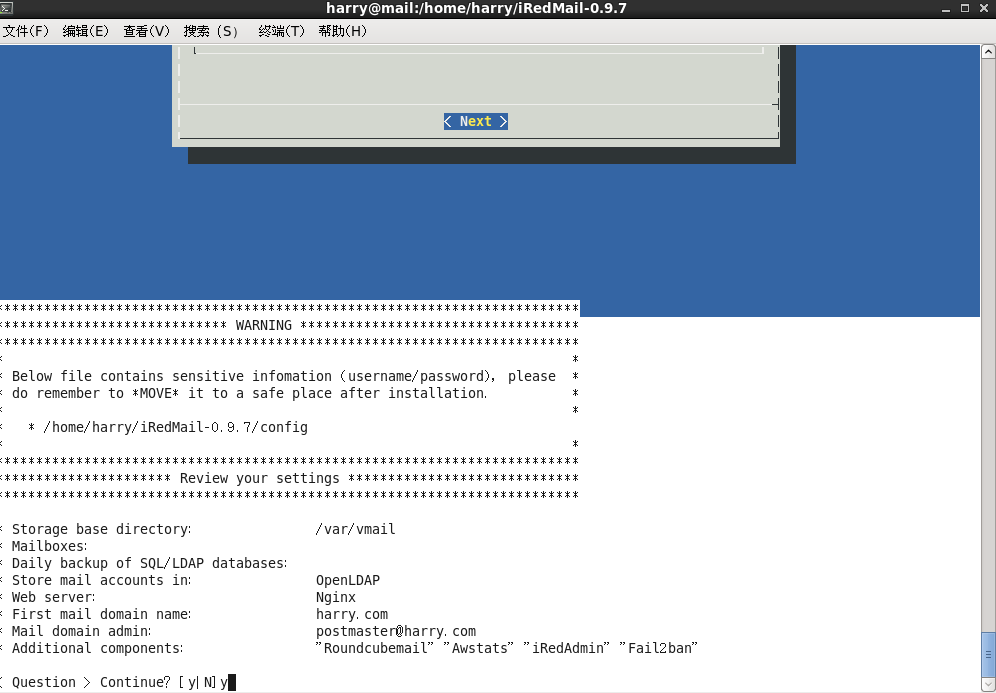Click the "Awstats" component text
Screen dimensions: 996x693
click(479, 649)
